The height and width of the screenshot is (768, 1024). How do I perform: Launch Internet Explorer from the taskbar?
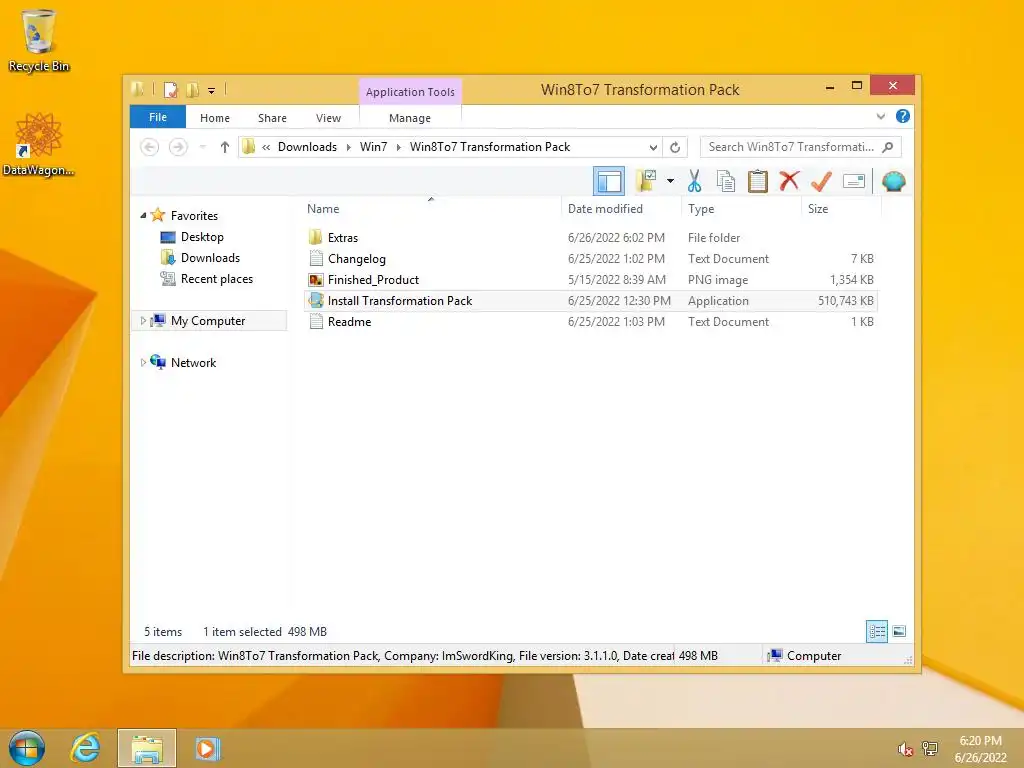pos(86,748)
